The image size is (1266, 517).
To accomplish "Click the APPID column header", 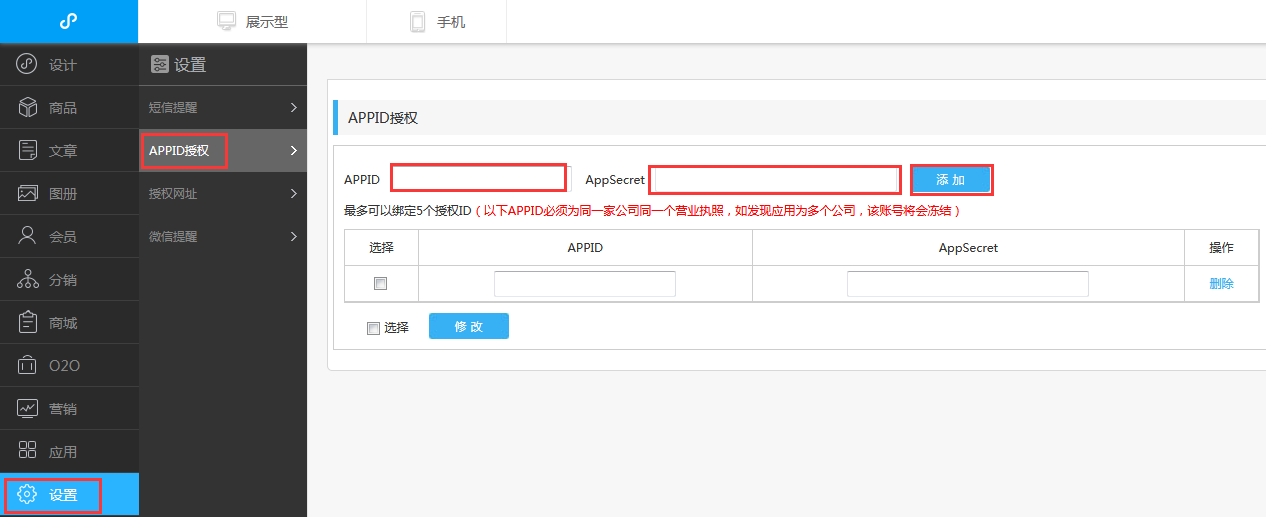I will pyautogui.click(x=585, y=248).
